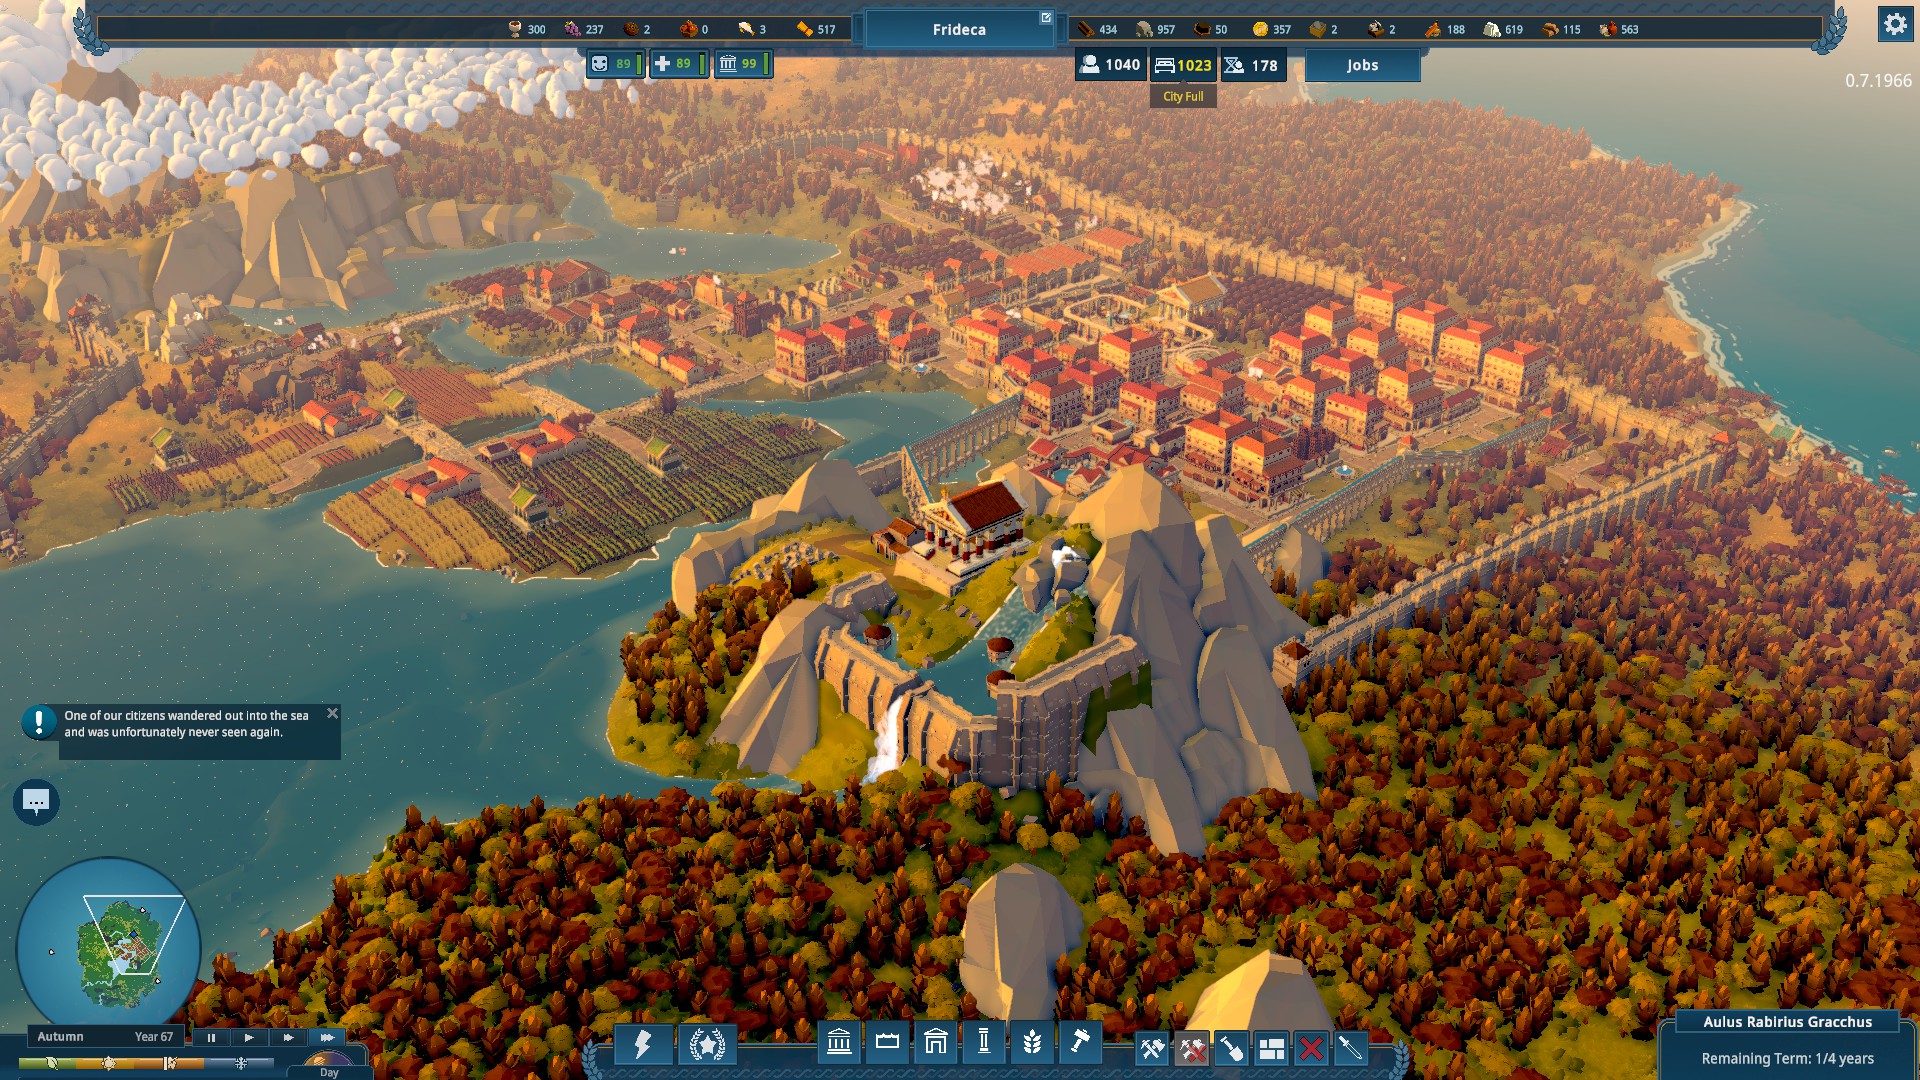Screen dimensions: 1920x1080
Task: Select the wheat farming build category
Action: 1032,1043
